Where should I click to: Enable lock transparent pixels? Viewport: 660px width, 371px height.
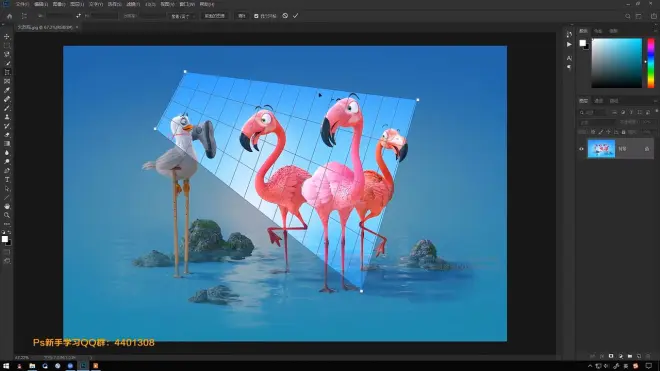[593, 132]
